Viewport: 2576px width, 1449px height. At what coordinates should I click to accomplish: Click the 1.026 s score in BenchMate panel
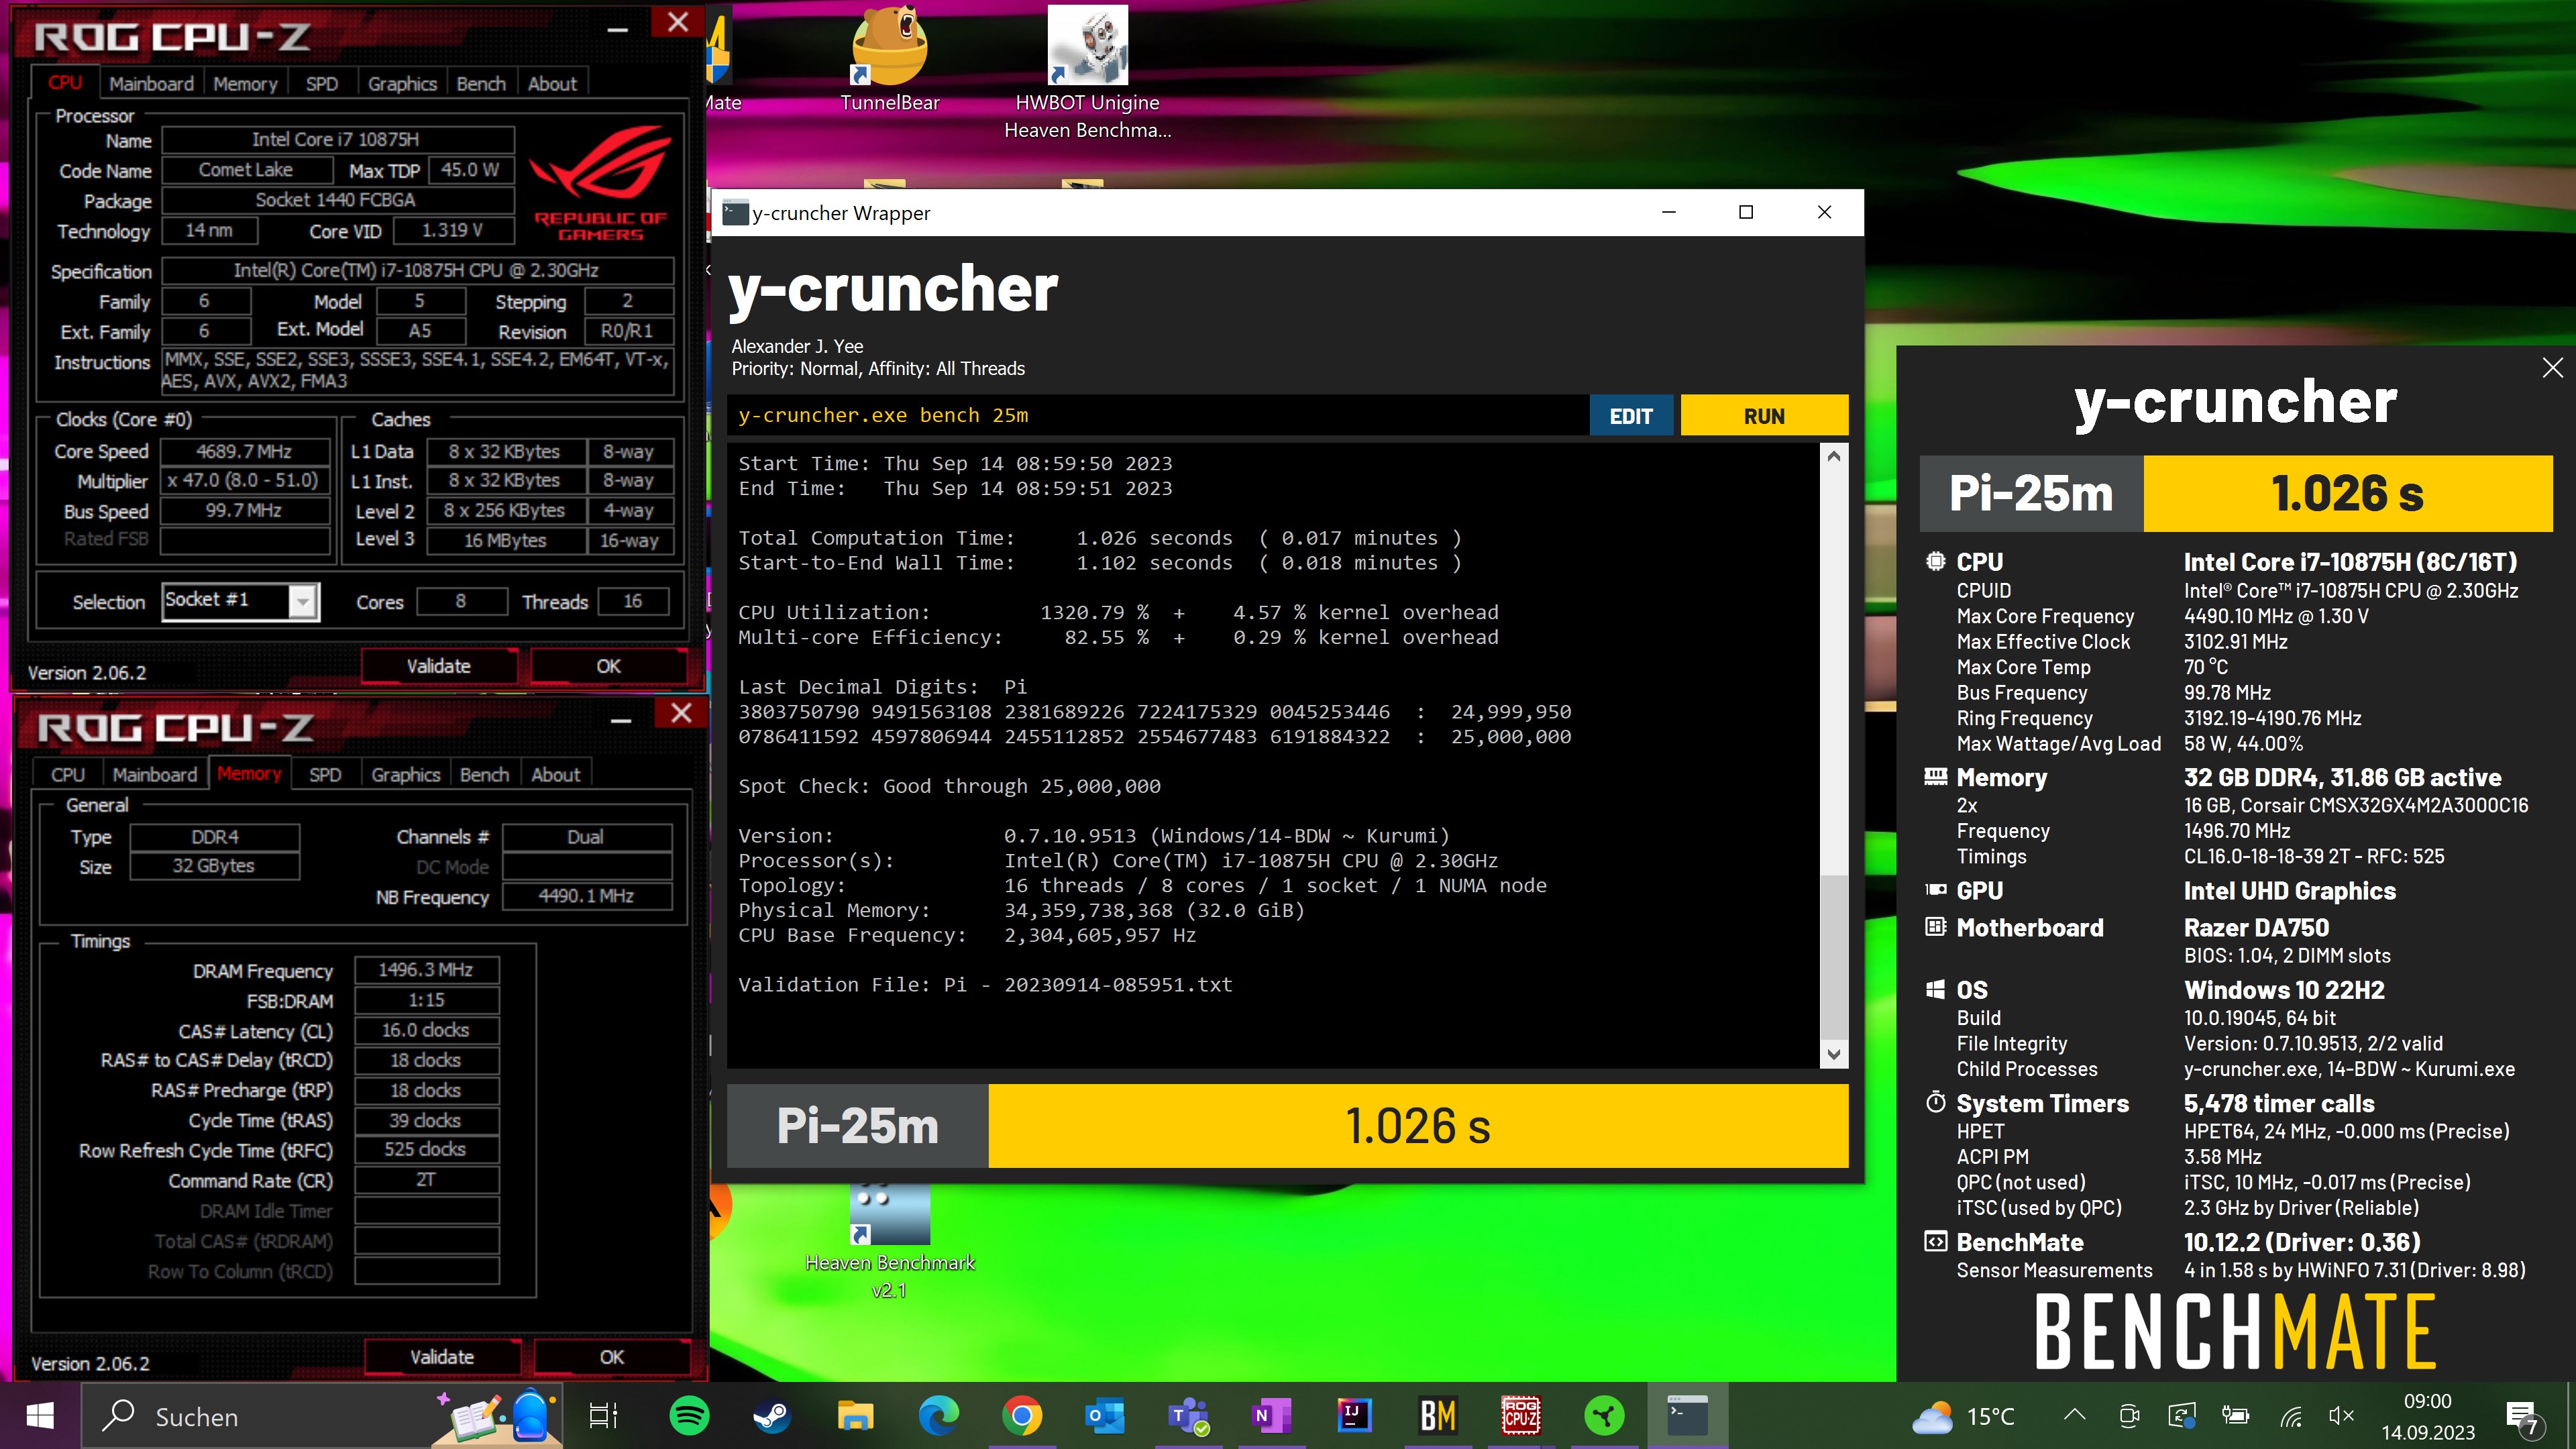pos(2347,494)
